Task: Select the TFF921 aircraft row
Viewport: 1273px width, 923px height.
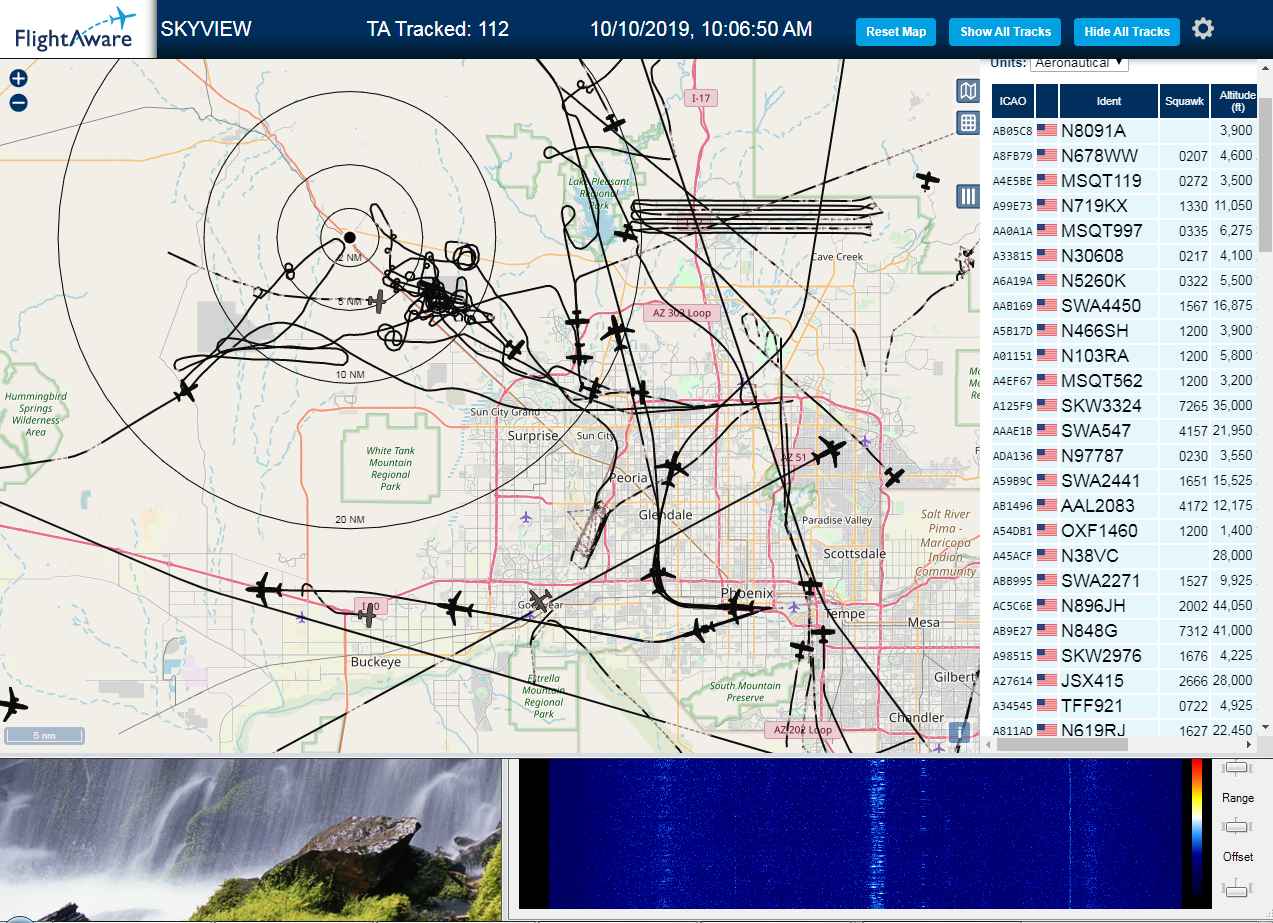Action: coord(1125,705)
